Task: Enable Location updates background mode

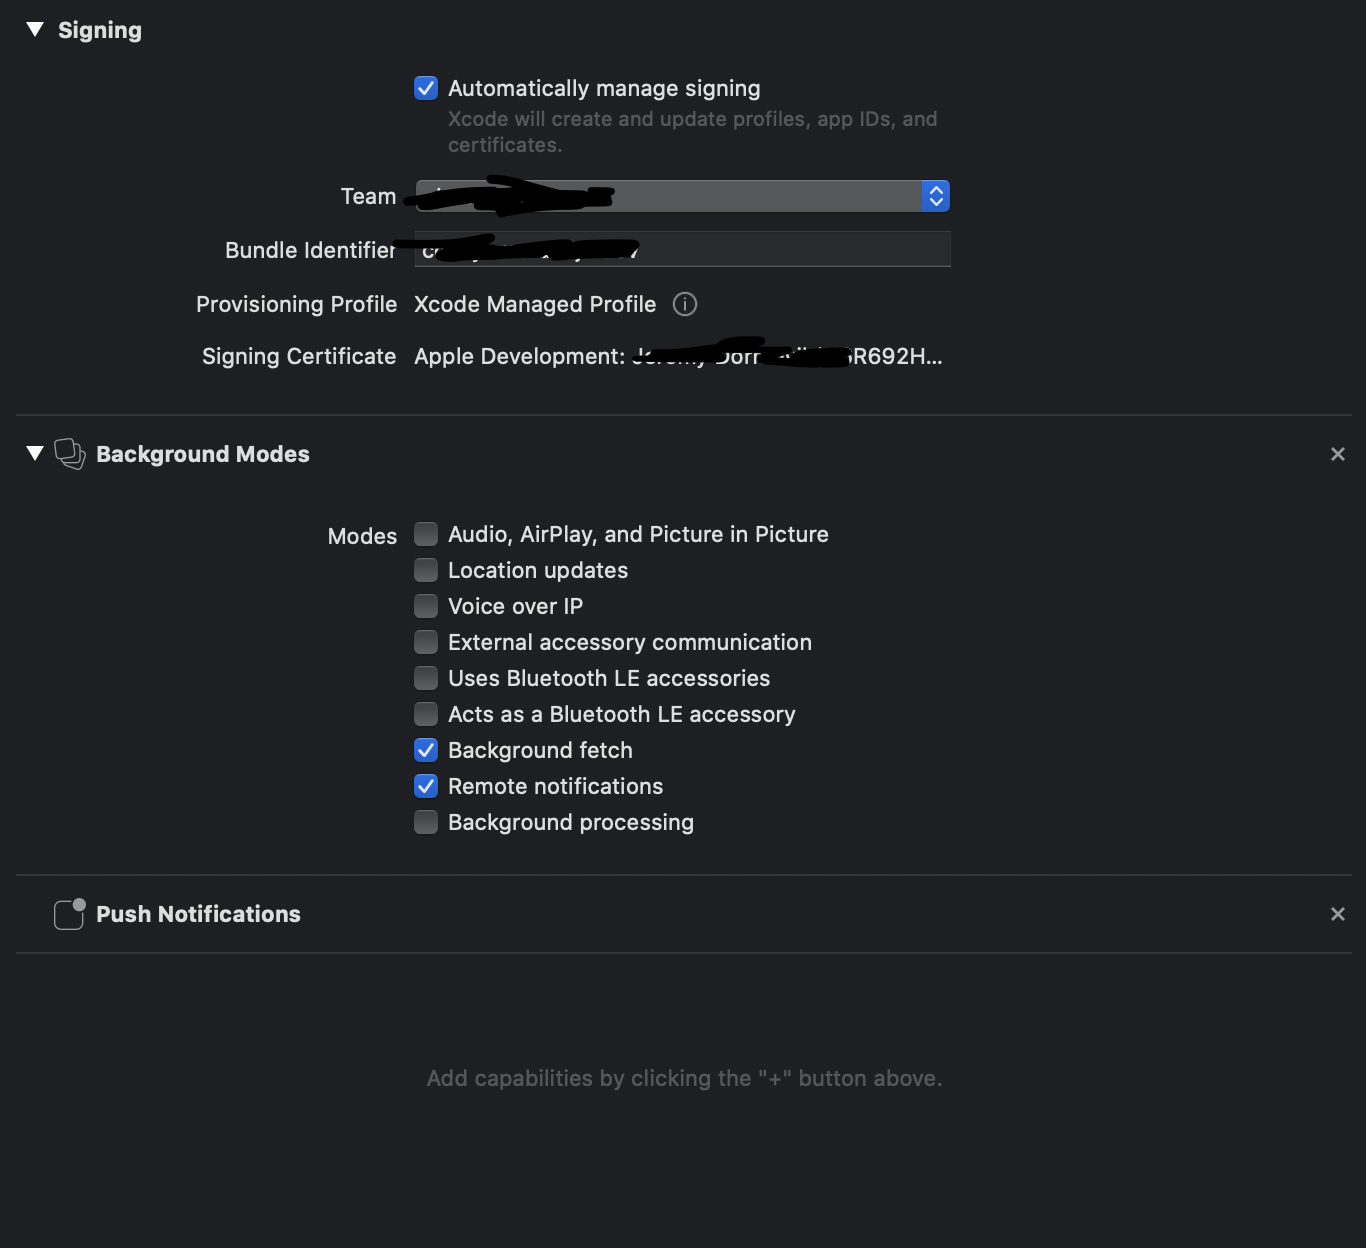Action: [426, 570]
